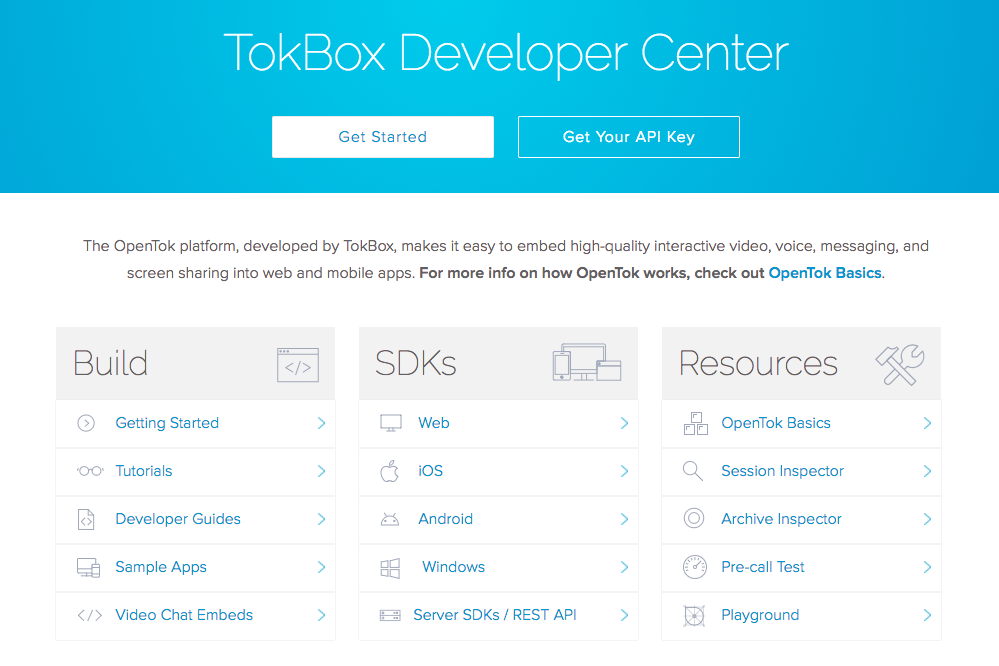
Task: Click the chevron on the OpenTok Basics row
Action: click(927, 423)
